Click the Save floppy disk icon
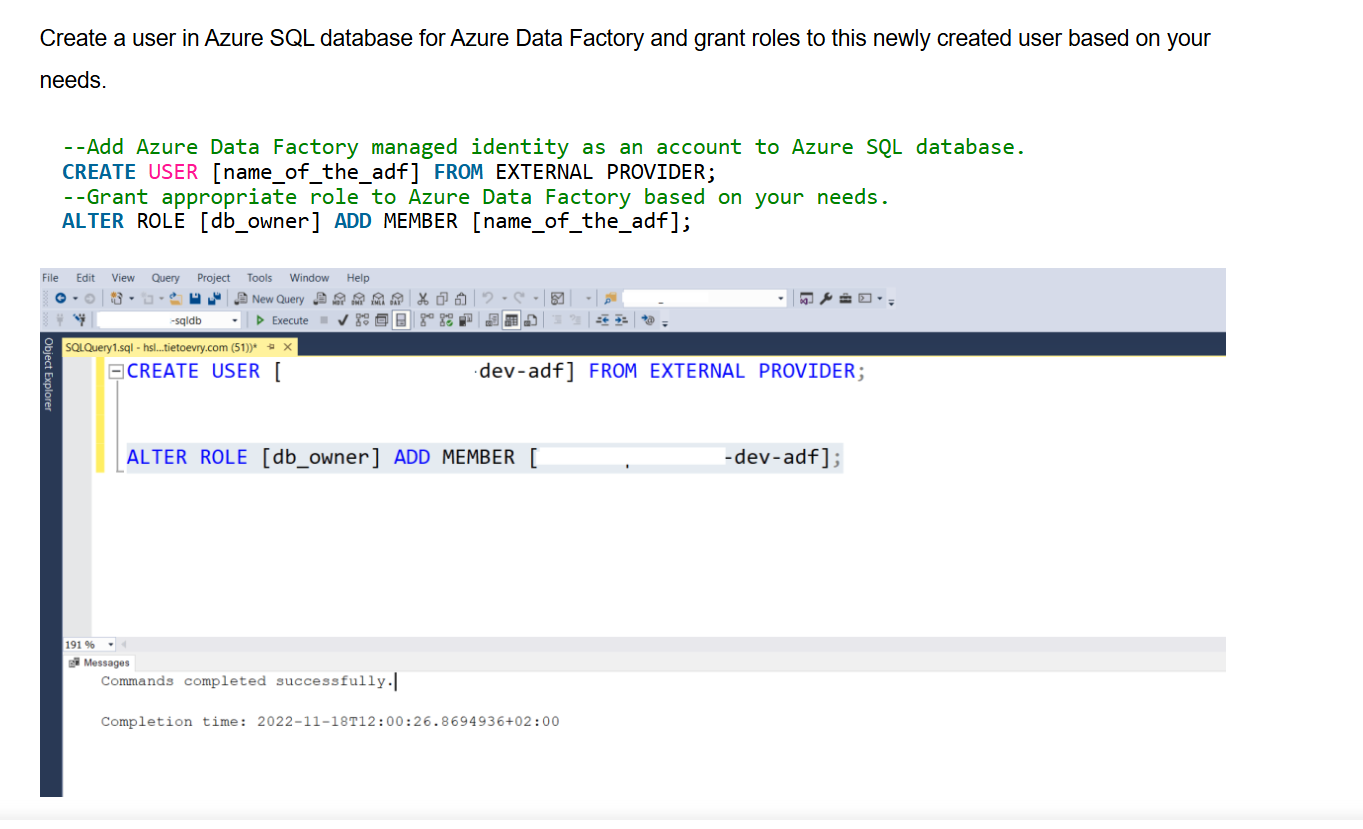 195,298
